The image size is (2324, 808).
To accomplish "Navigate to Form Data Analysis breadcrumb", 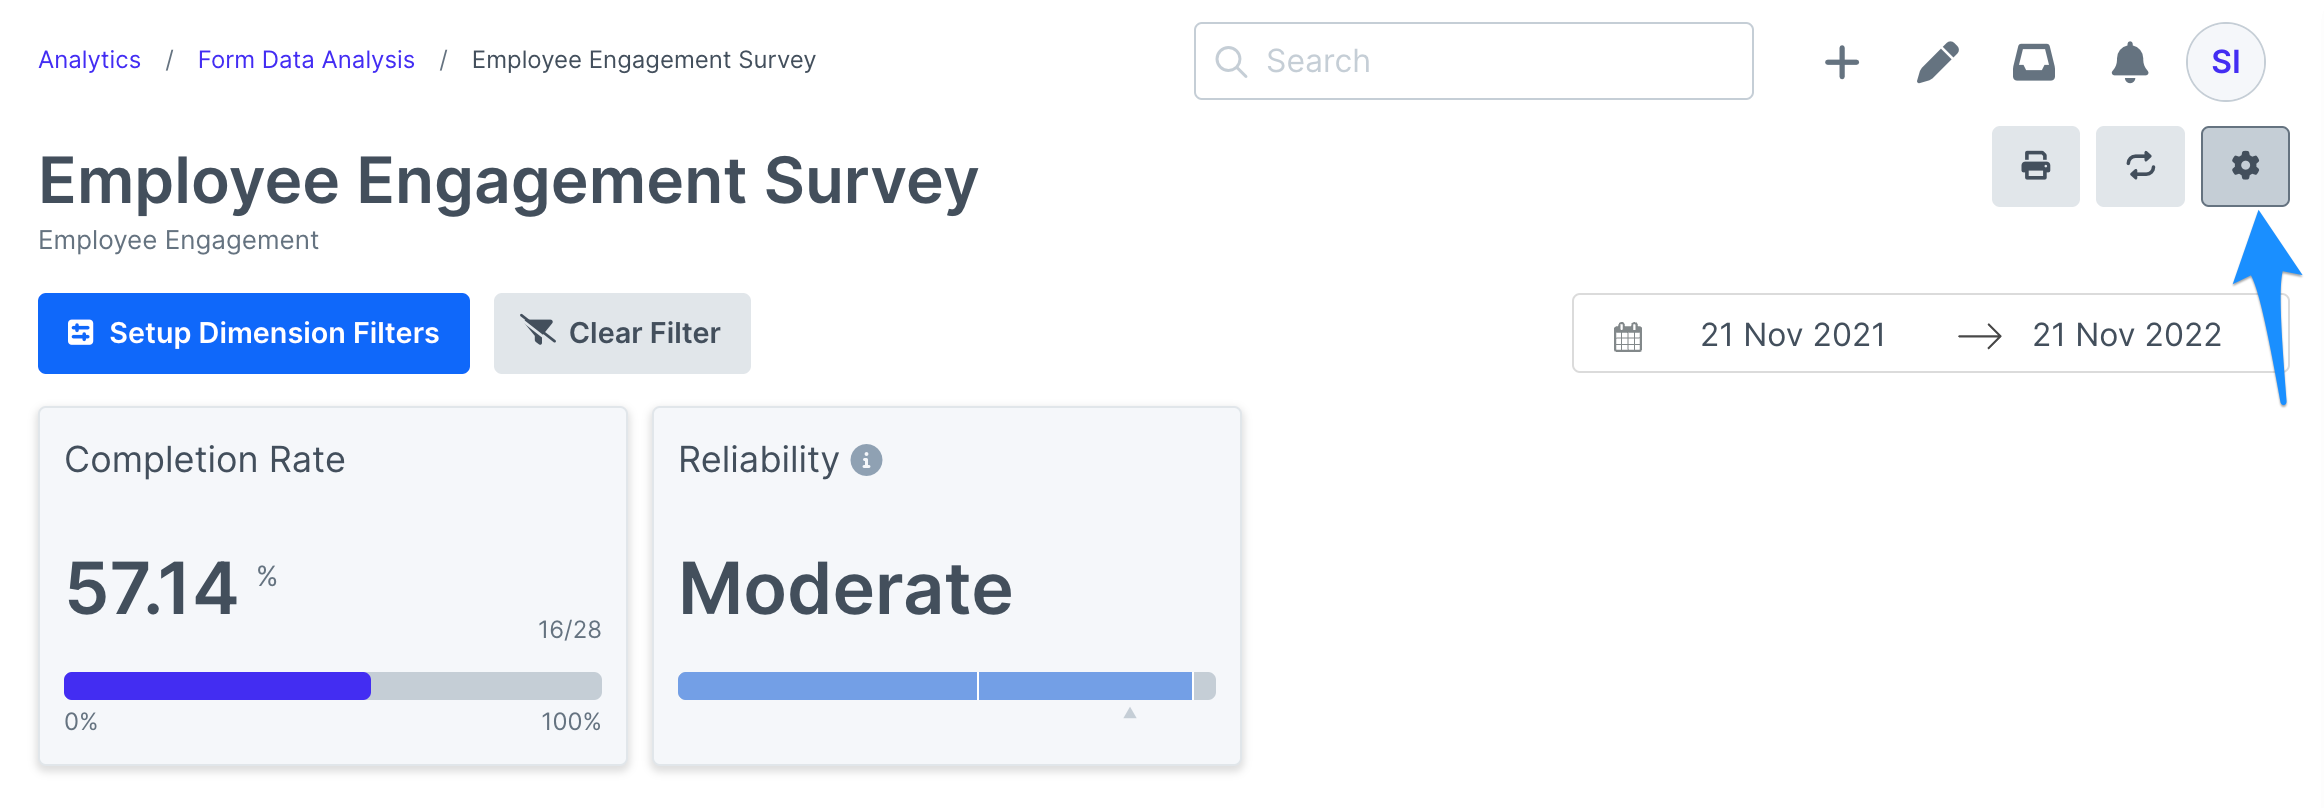I will 306,60.
